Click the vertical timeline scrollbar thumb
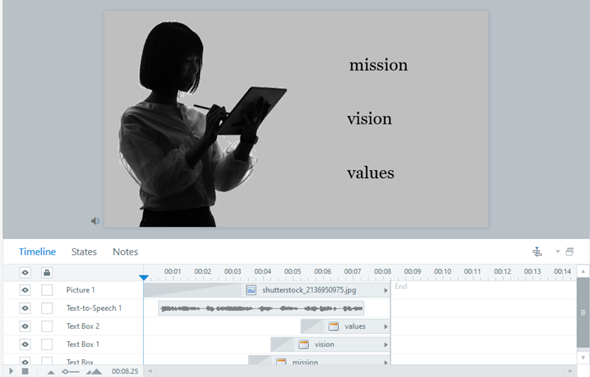The width and height of the screenshot is (590, 377). tap(583, 313)
